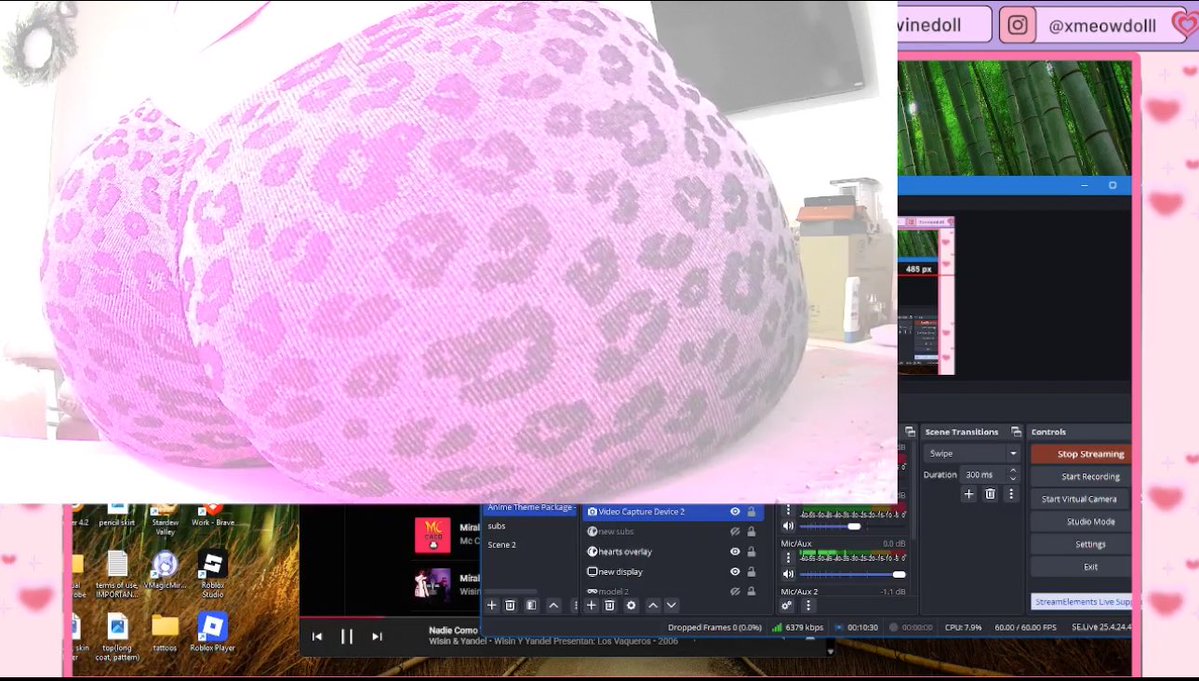Screen dimensions: 1199x681
Task: Mute the Mic/Aux speaker icon
Action: [x=788, y=574]
